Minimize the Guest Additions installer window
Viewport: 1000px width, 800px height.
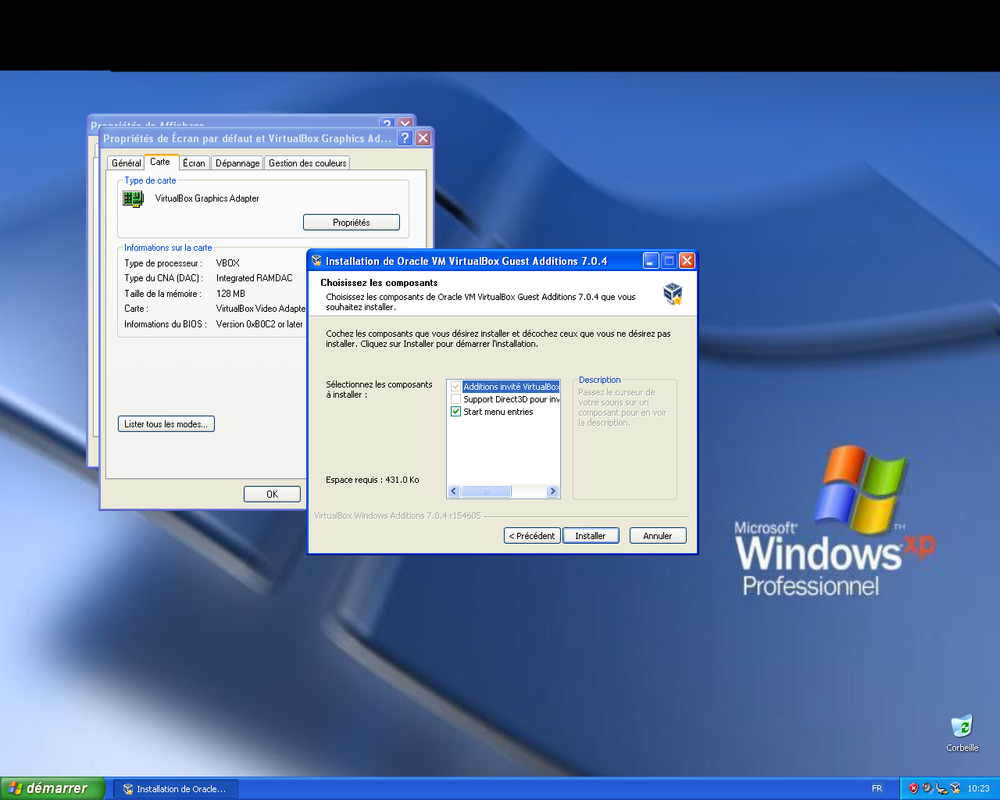point(651,260)
